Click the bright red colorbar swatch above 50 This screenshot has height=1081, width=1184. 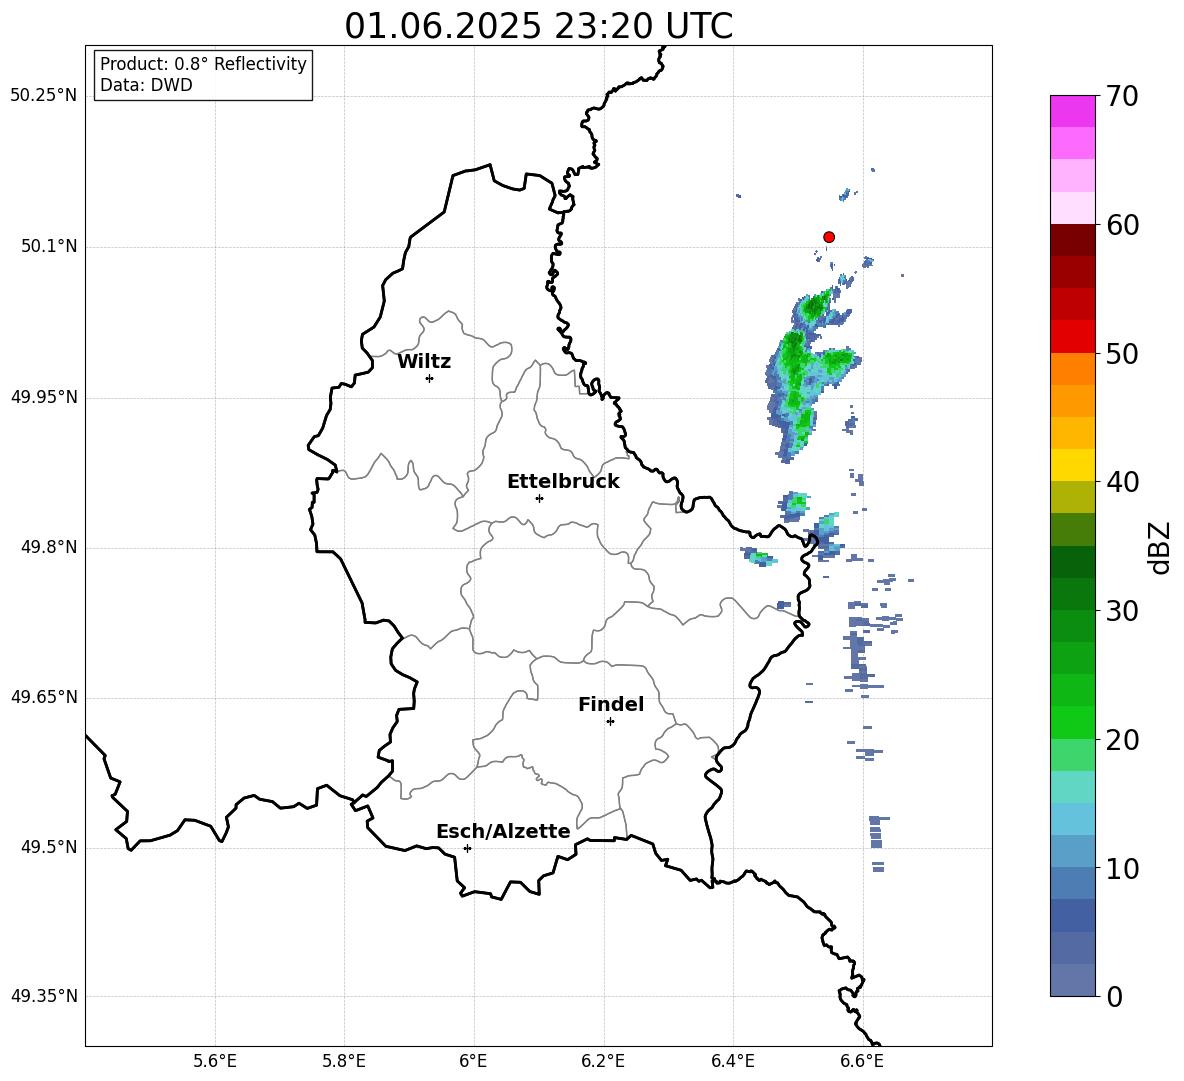click(1072, 337)
